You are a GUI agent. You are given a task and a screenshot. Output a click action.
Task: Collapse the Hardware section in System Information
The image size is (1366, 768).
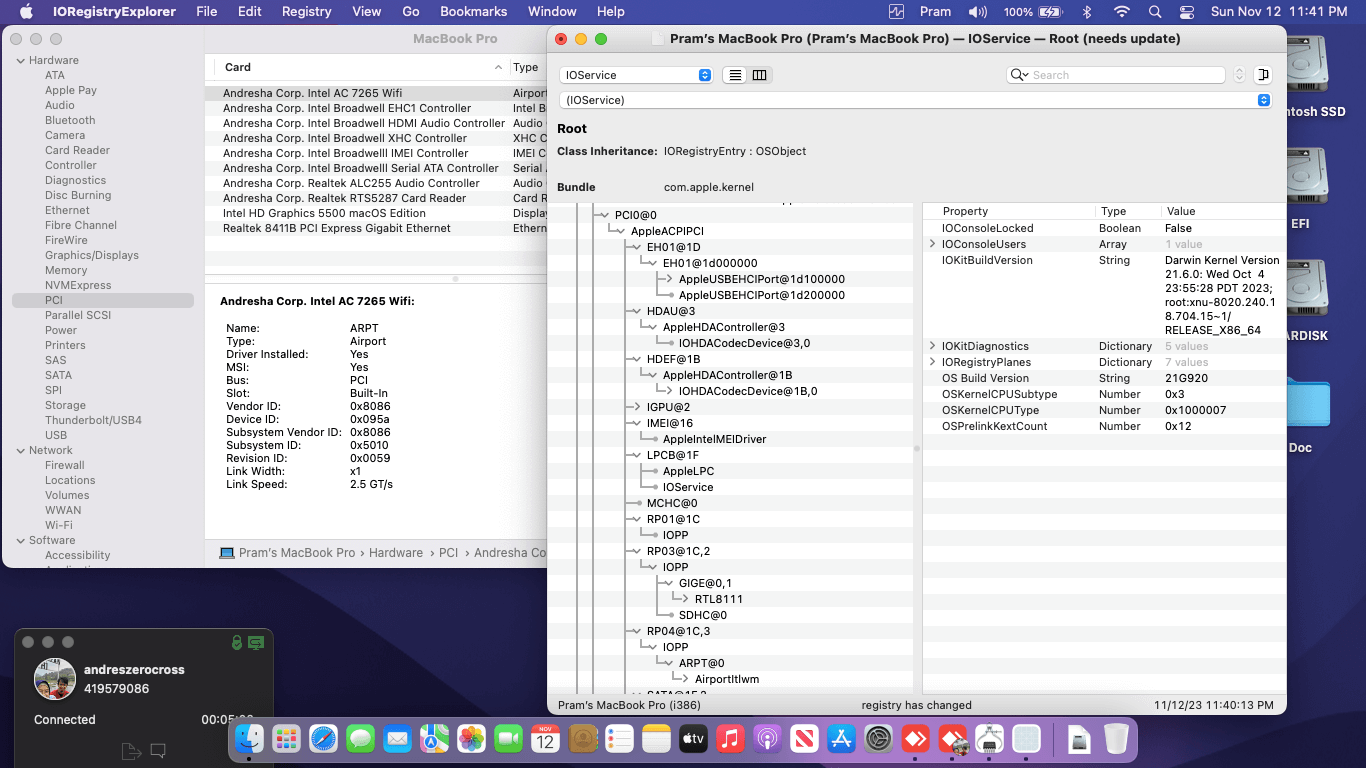[20, 60]
